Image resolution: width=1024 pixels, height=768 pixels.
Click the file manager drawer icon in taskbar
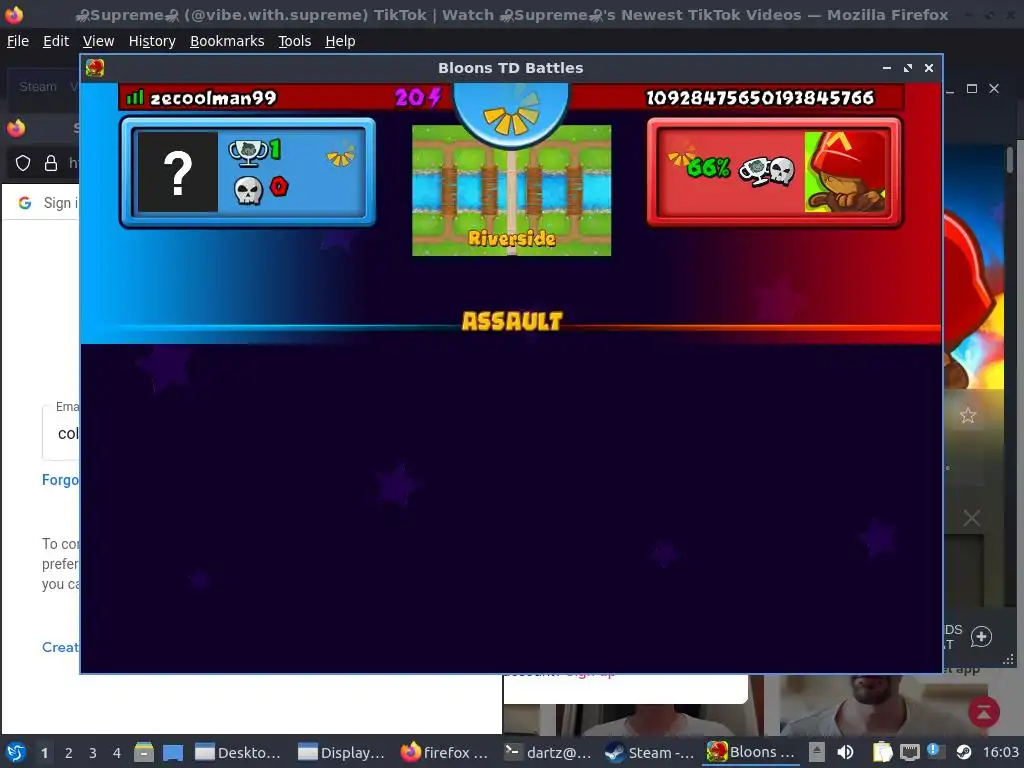click(x=144, y=752)
